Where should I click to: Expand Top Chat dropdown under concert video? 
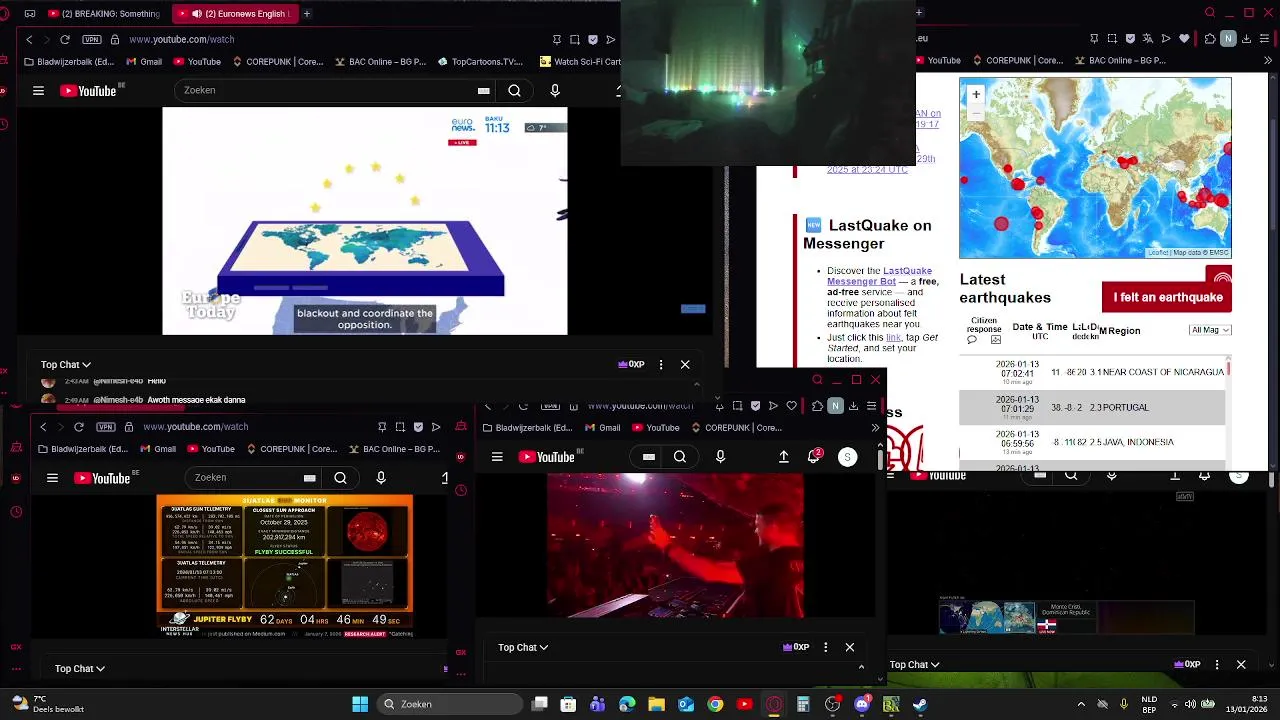[x=523, y=648]
